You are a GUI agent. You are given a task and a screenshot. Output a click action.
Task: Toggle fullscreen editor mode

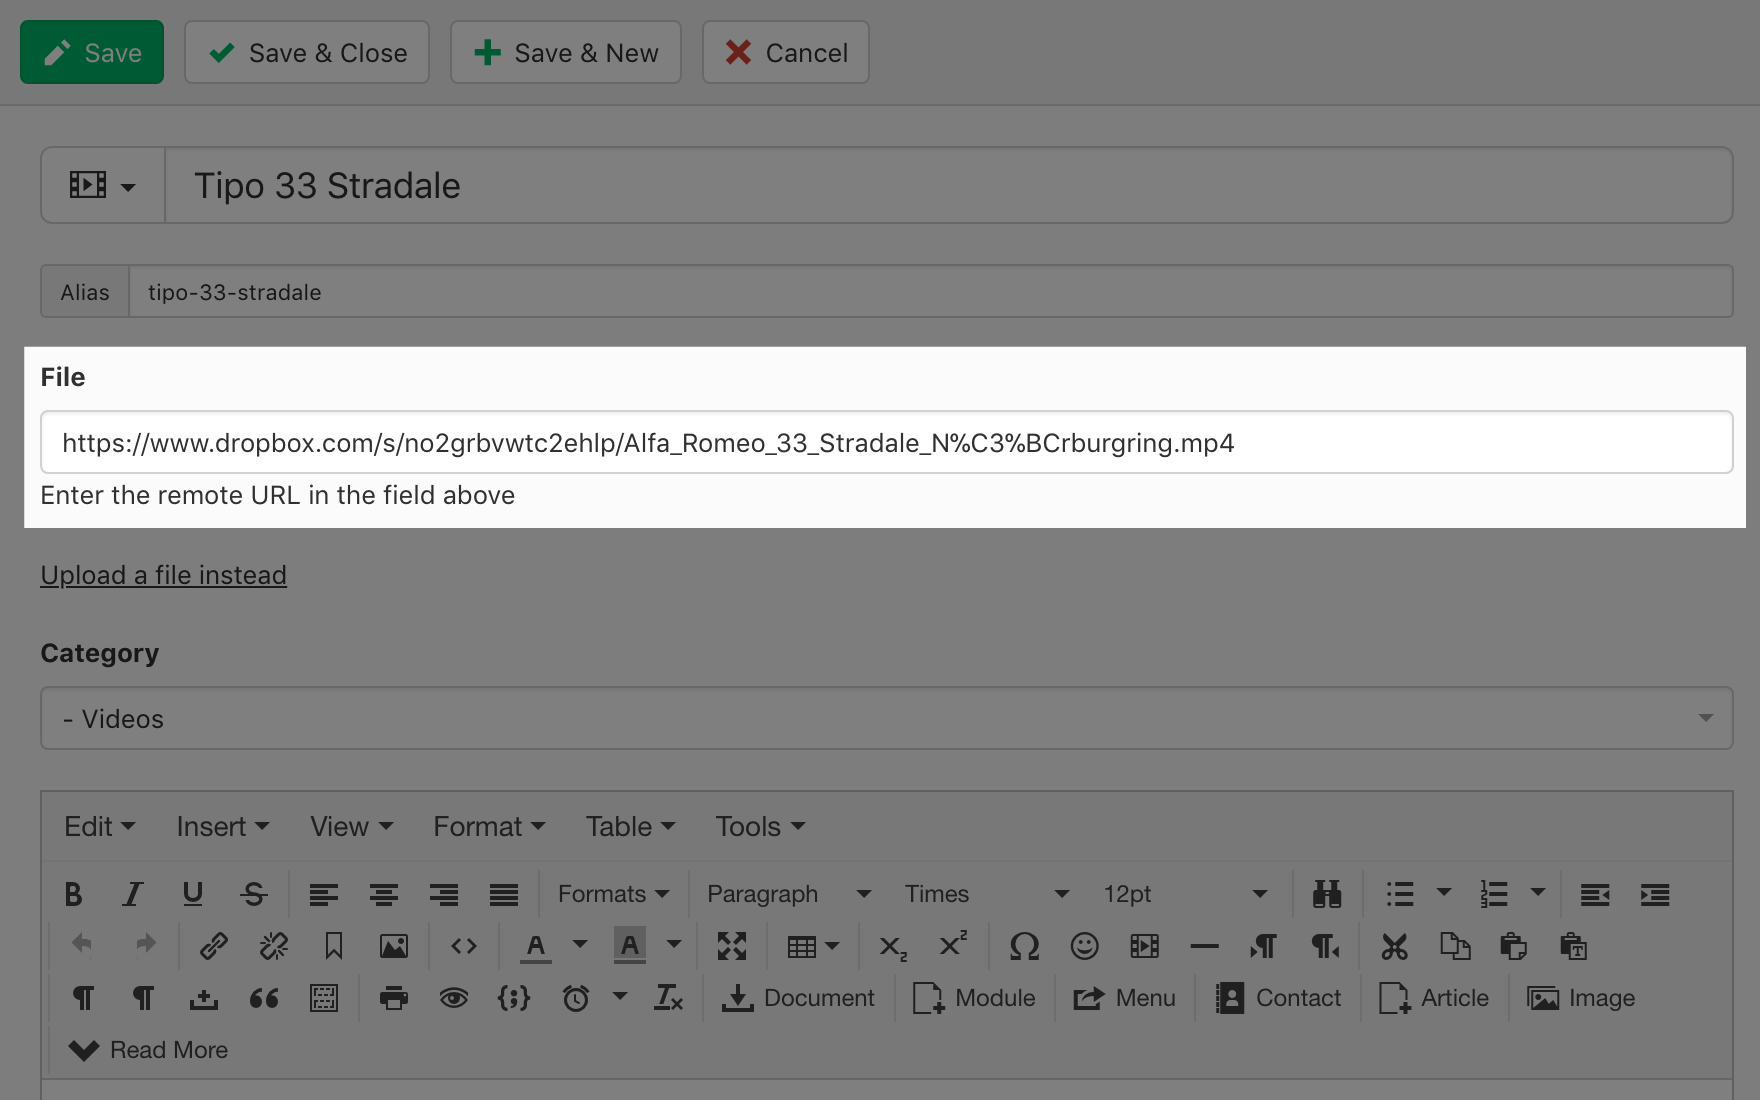tap(732, 946)
